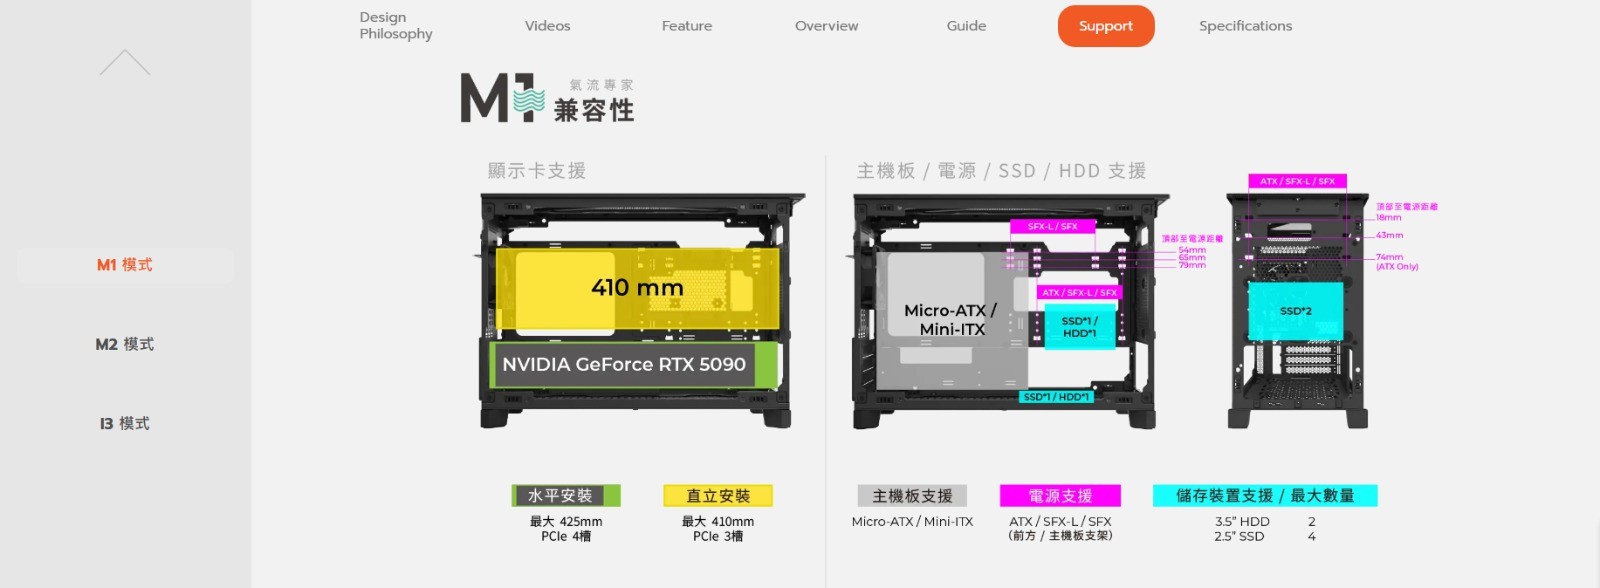
Task: Open the Feature section
Action: coord(687,26)
